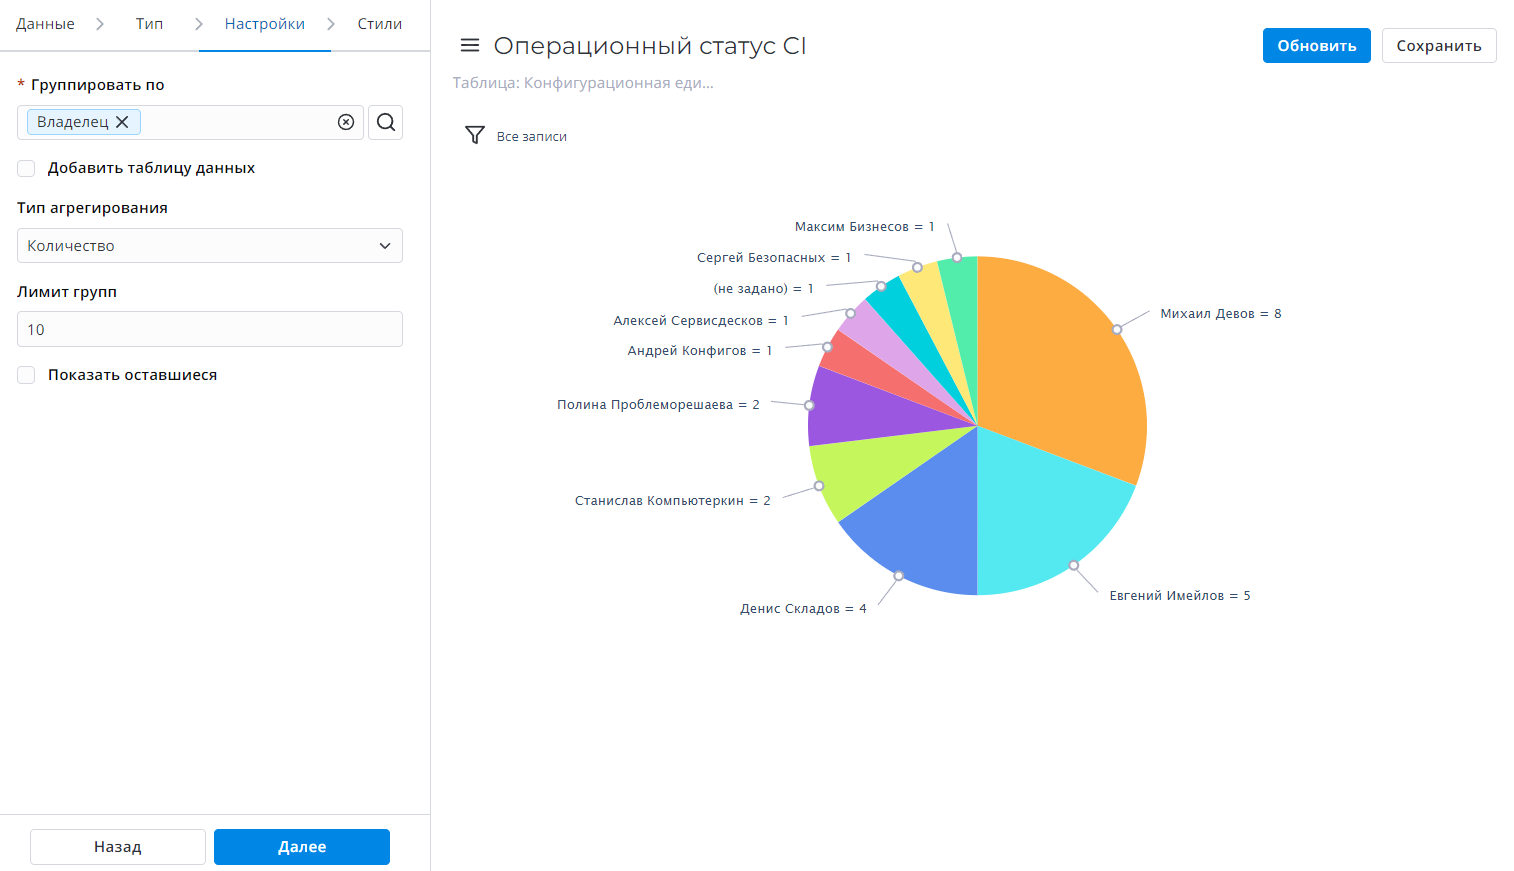The image size is (1514, 871).
Task: Toggle the Показать оставшиеся checkbox
Action: pyautogui.click(x=27, y=375)
